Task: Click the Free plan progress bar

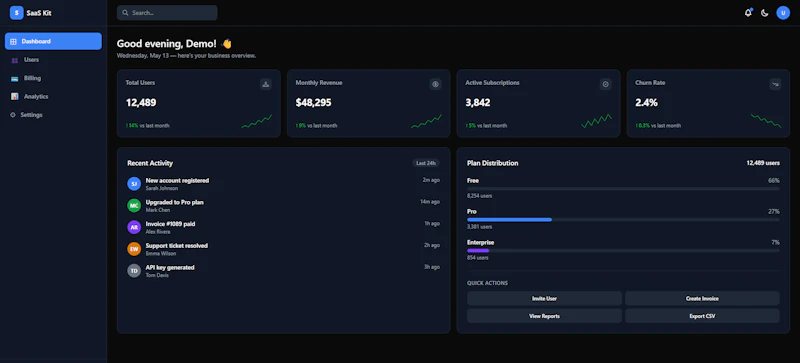Action: pyautogui.click(x=623, y=189)
